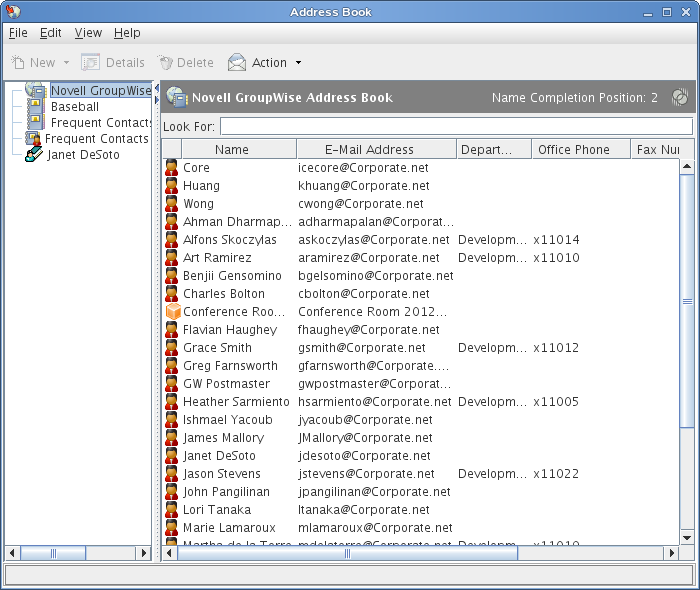Sort by E-Mail Address column header

pos(376,149)
